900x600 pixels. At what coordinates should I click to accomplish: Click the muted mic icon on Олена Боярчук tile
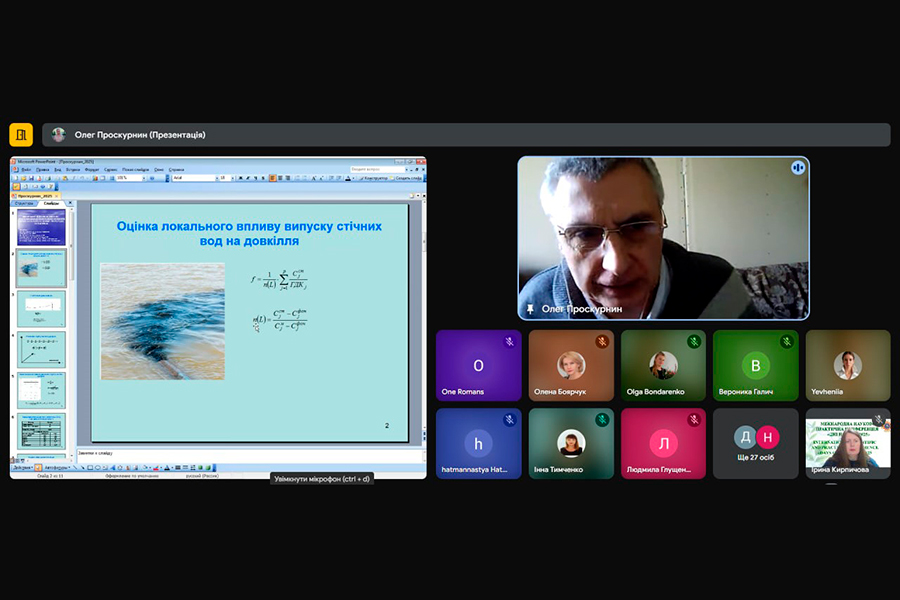click(602, 342)
